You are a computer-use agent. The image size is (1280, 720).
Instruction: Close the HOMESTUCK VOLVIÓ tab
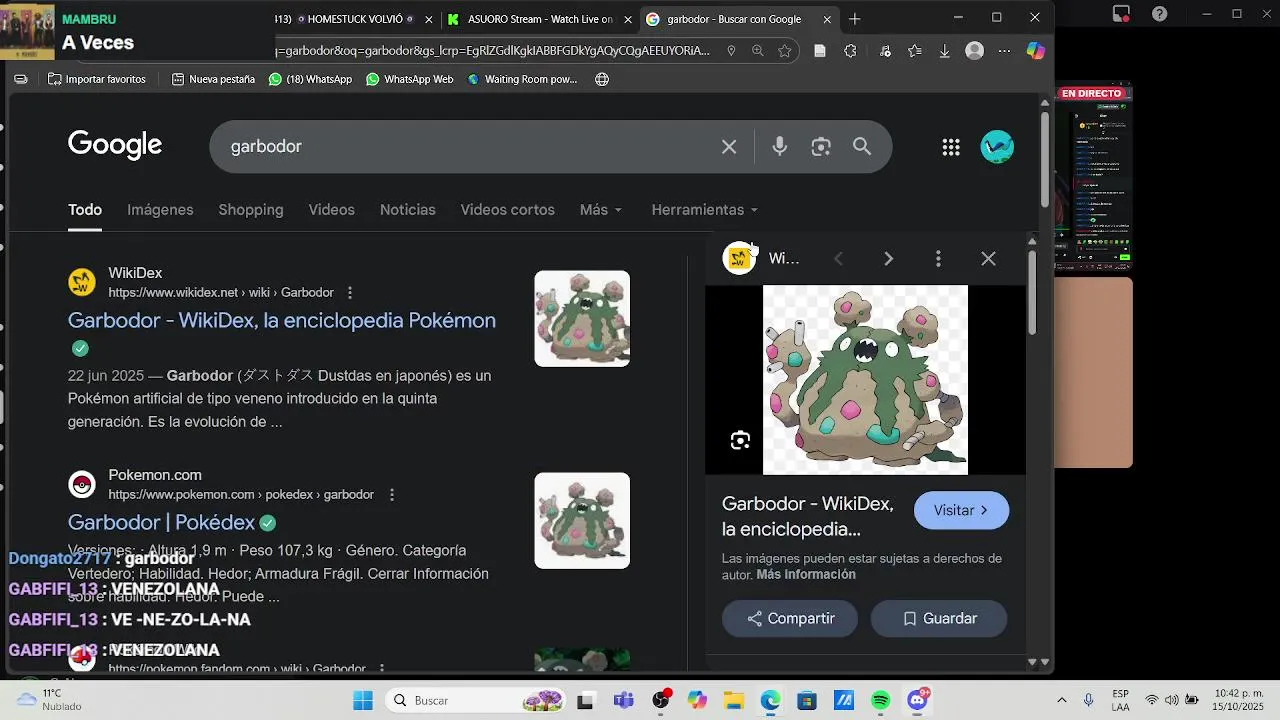(x=429, y=19)
